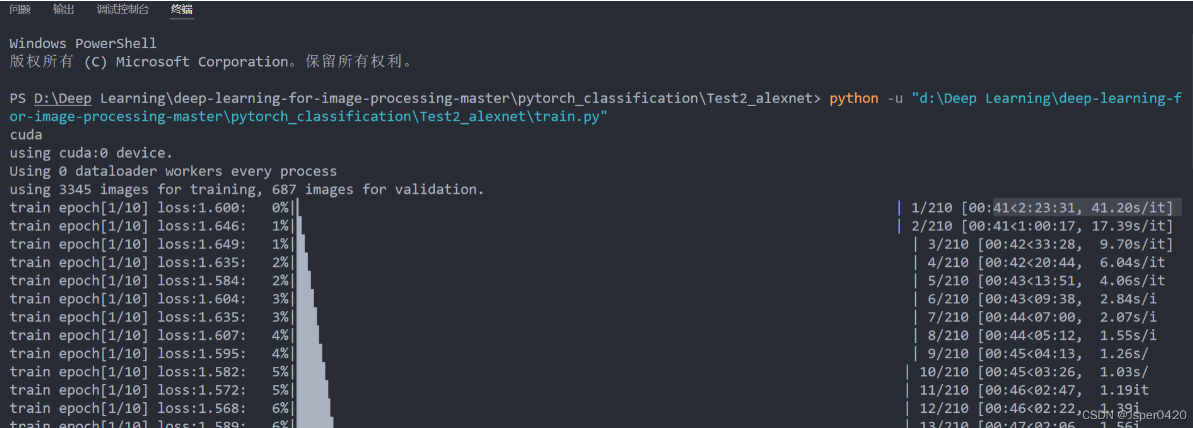Switch to the 问题 panel tab
This screenshot has width=1193, height=428.
20,10
